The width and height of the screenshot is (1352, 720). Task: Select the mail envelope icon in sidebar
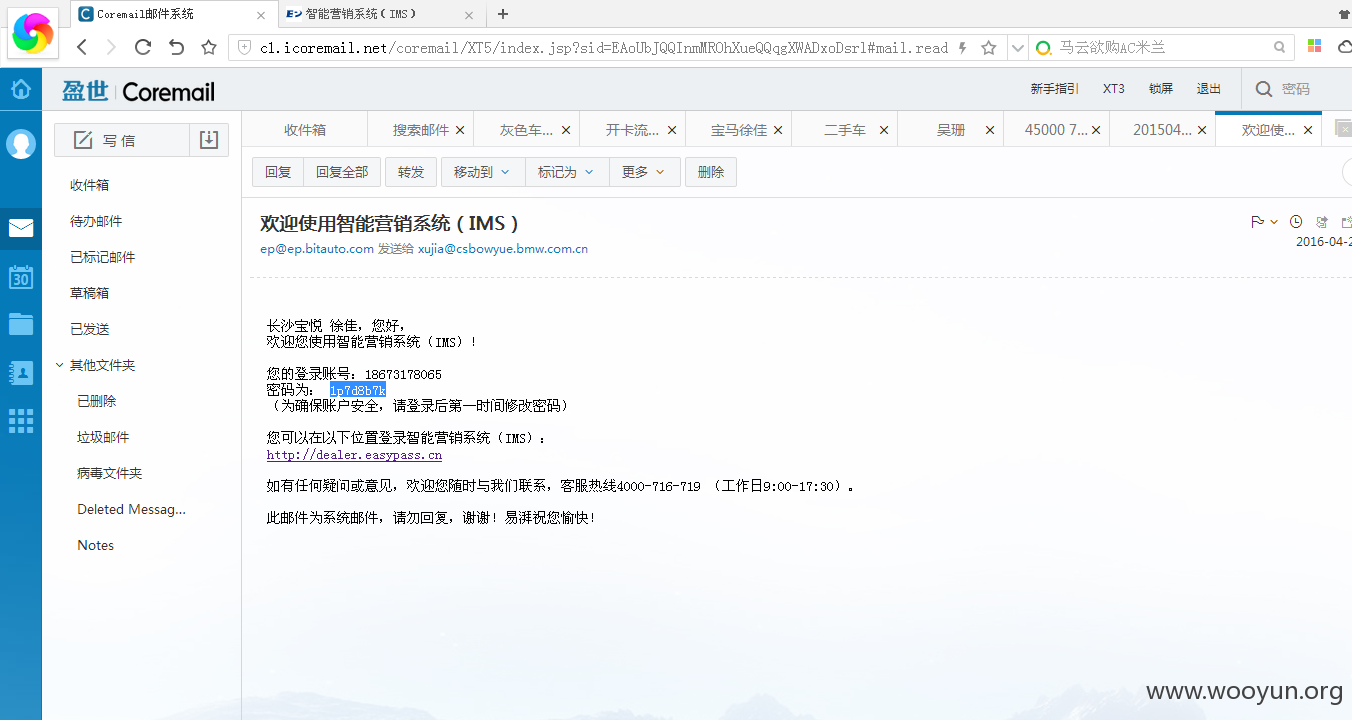(x=21, y=228)
